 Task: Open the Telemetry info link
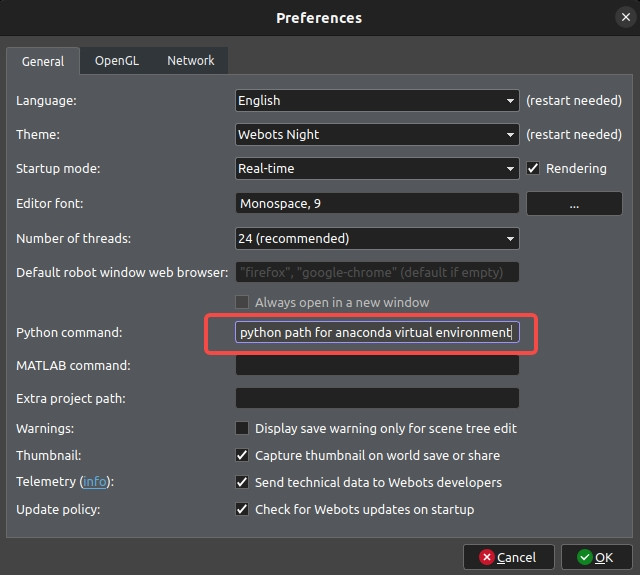pyautogui.click(x=95, y=482)
